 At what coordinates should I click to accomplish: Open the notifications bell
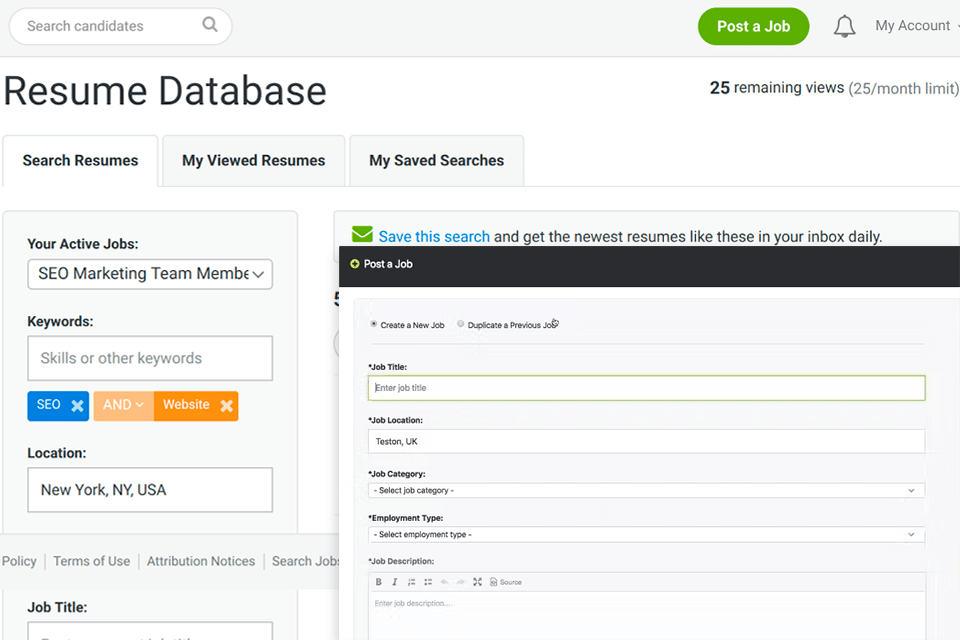(x=844, y=27)
